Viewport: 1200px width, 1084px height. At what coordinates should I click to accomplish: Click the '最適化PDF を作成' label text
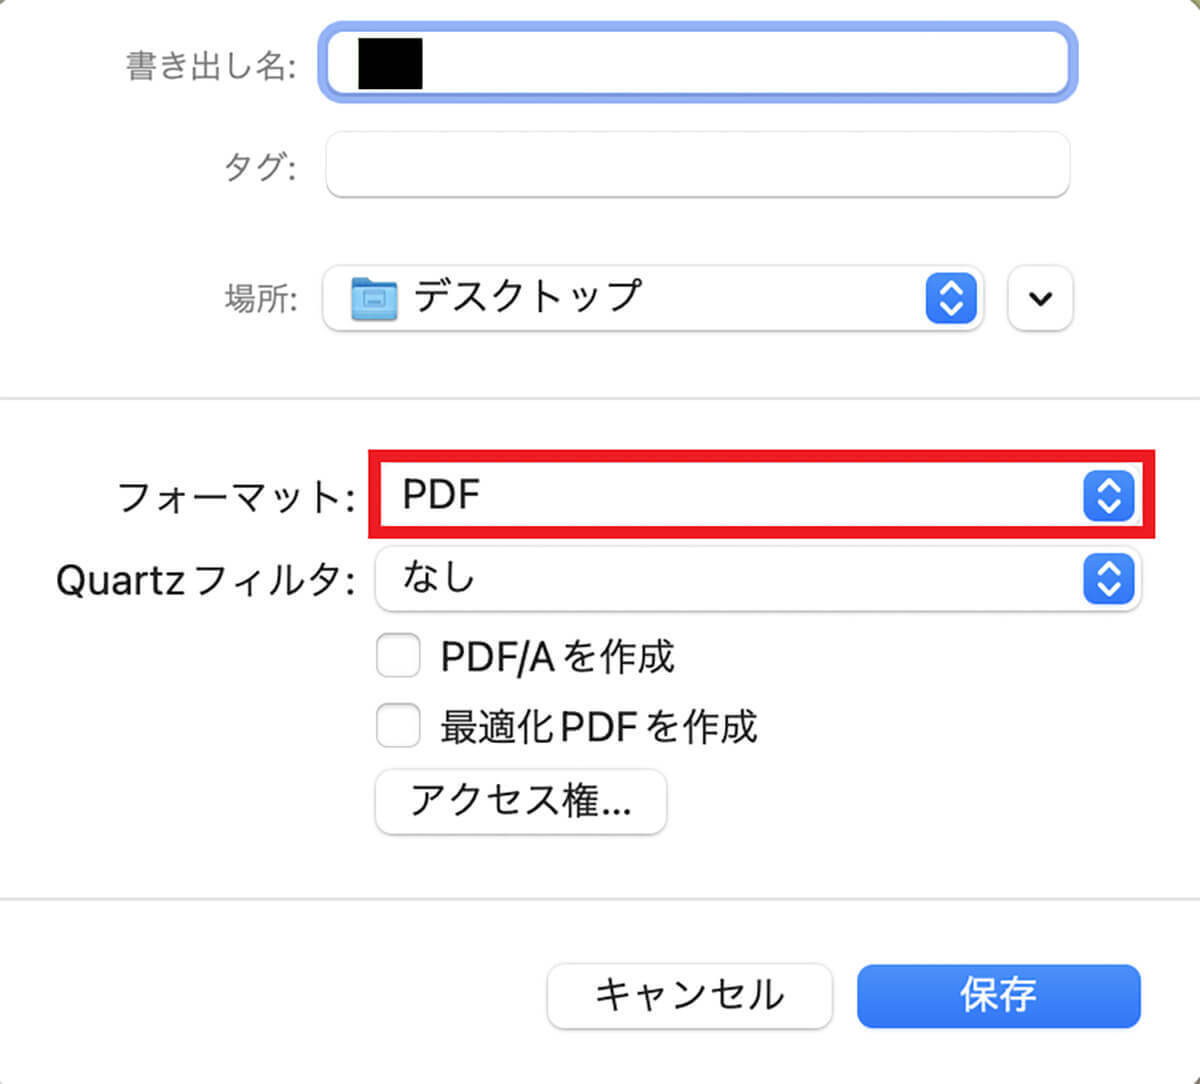[x=598, y=726]
